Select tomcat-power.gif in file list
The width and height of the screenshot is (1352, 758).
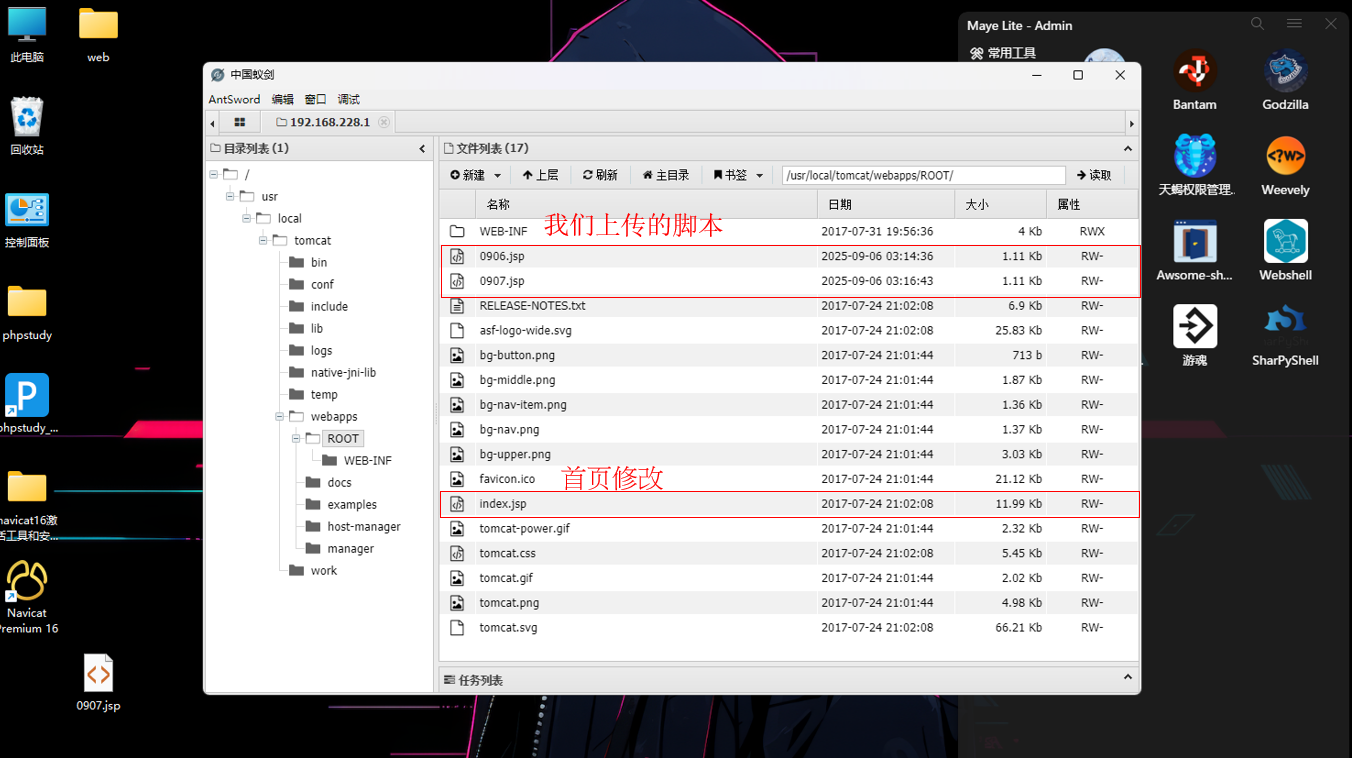789,528
